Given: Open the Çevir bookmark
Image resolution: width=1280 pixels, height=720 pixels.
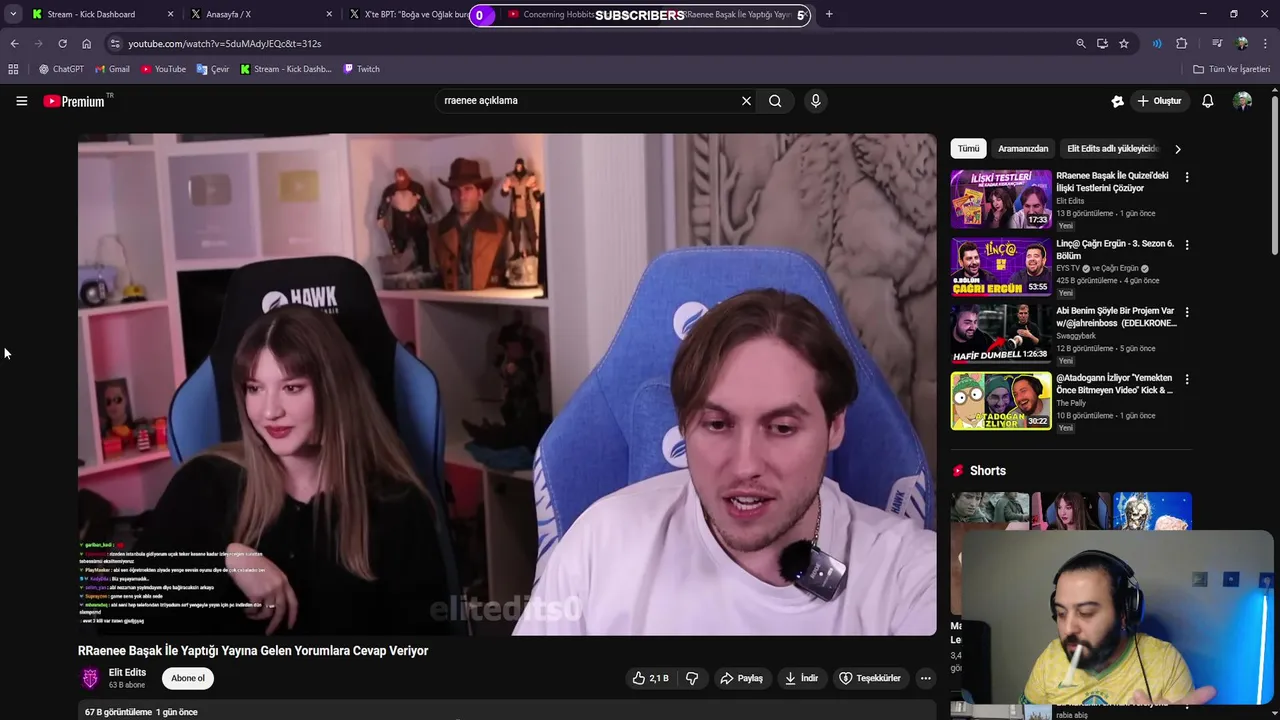Looking at the screenshot, I should pos(213,69).
